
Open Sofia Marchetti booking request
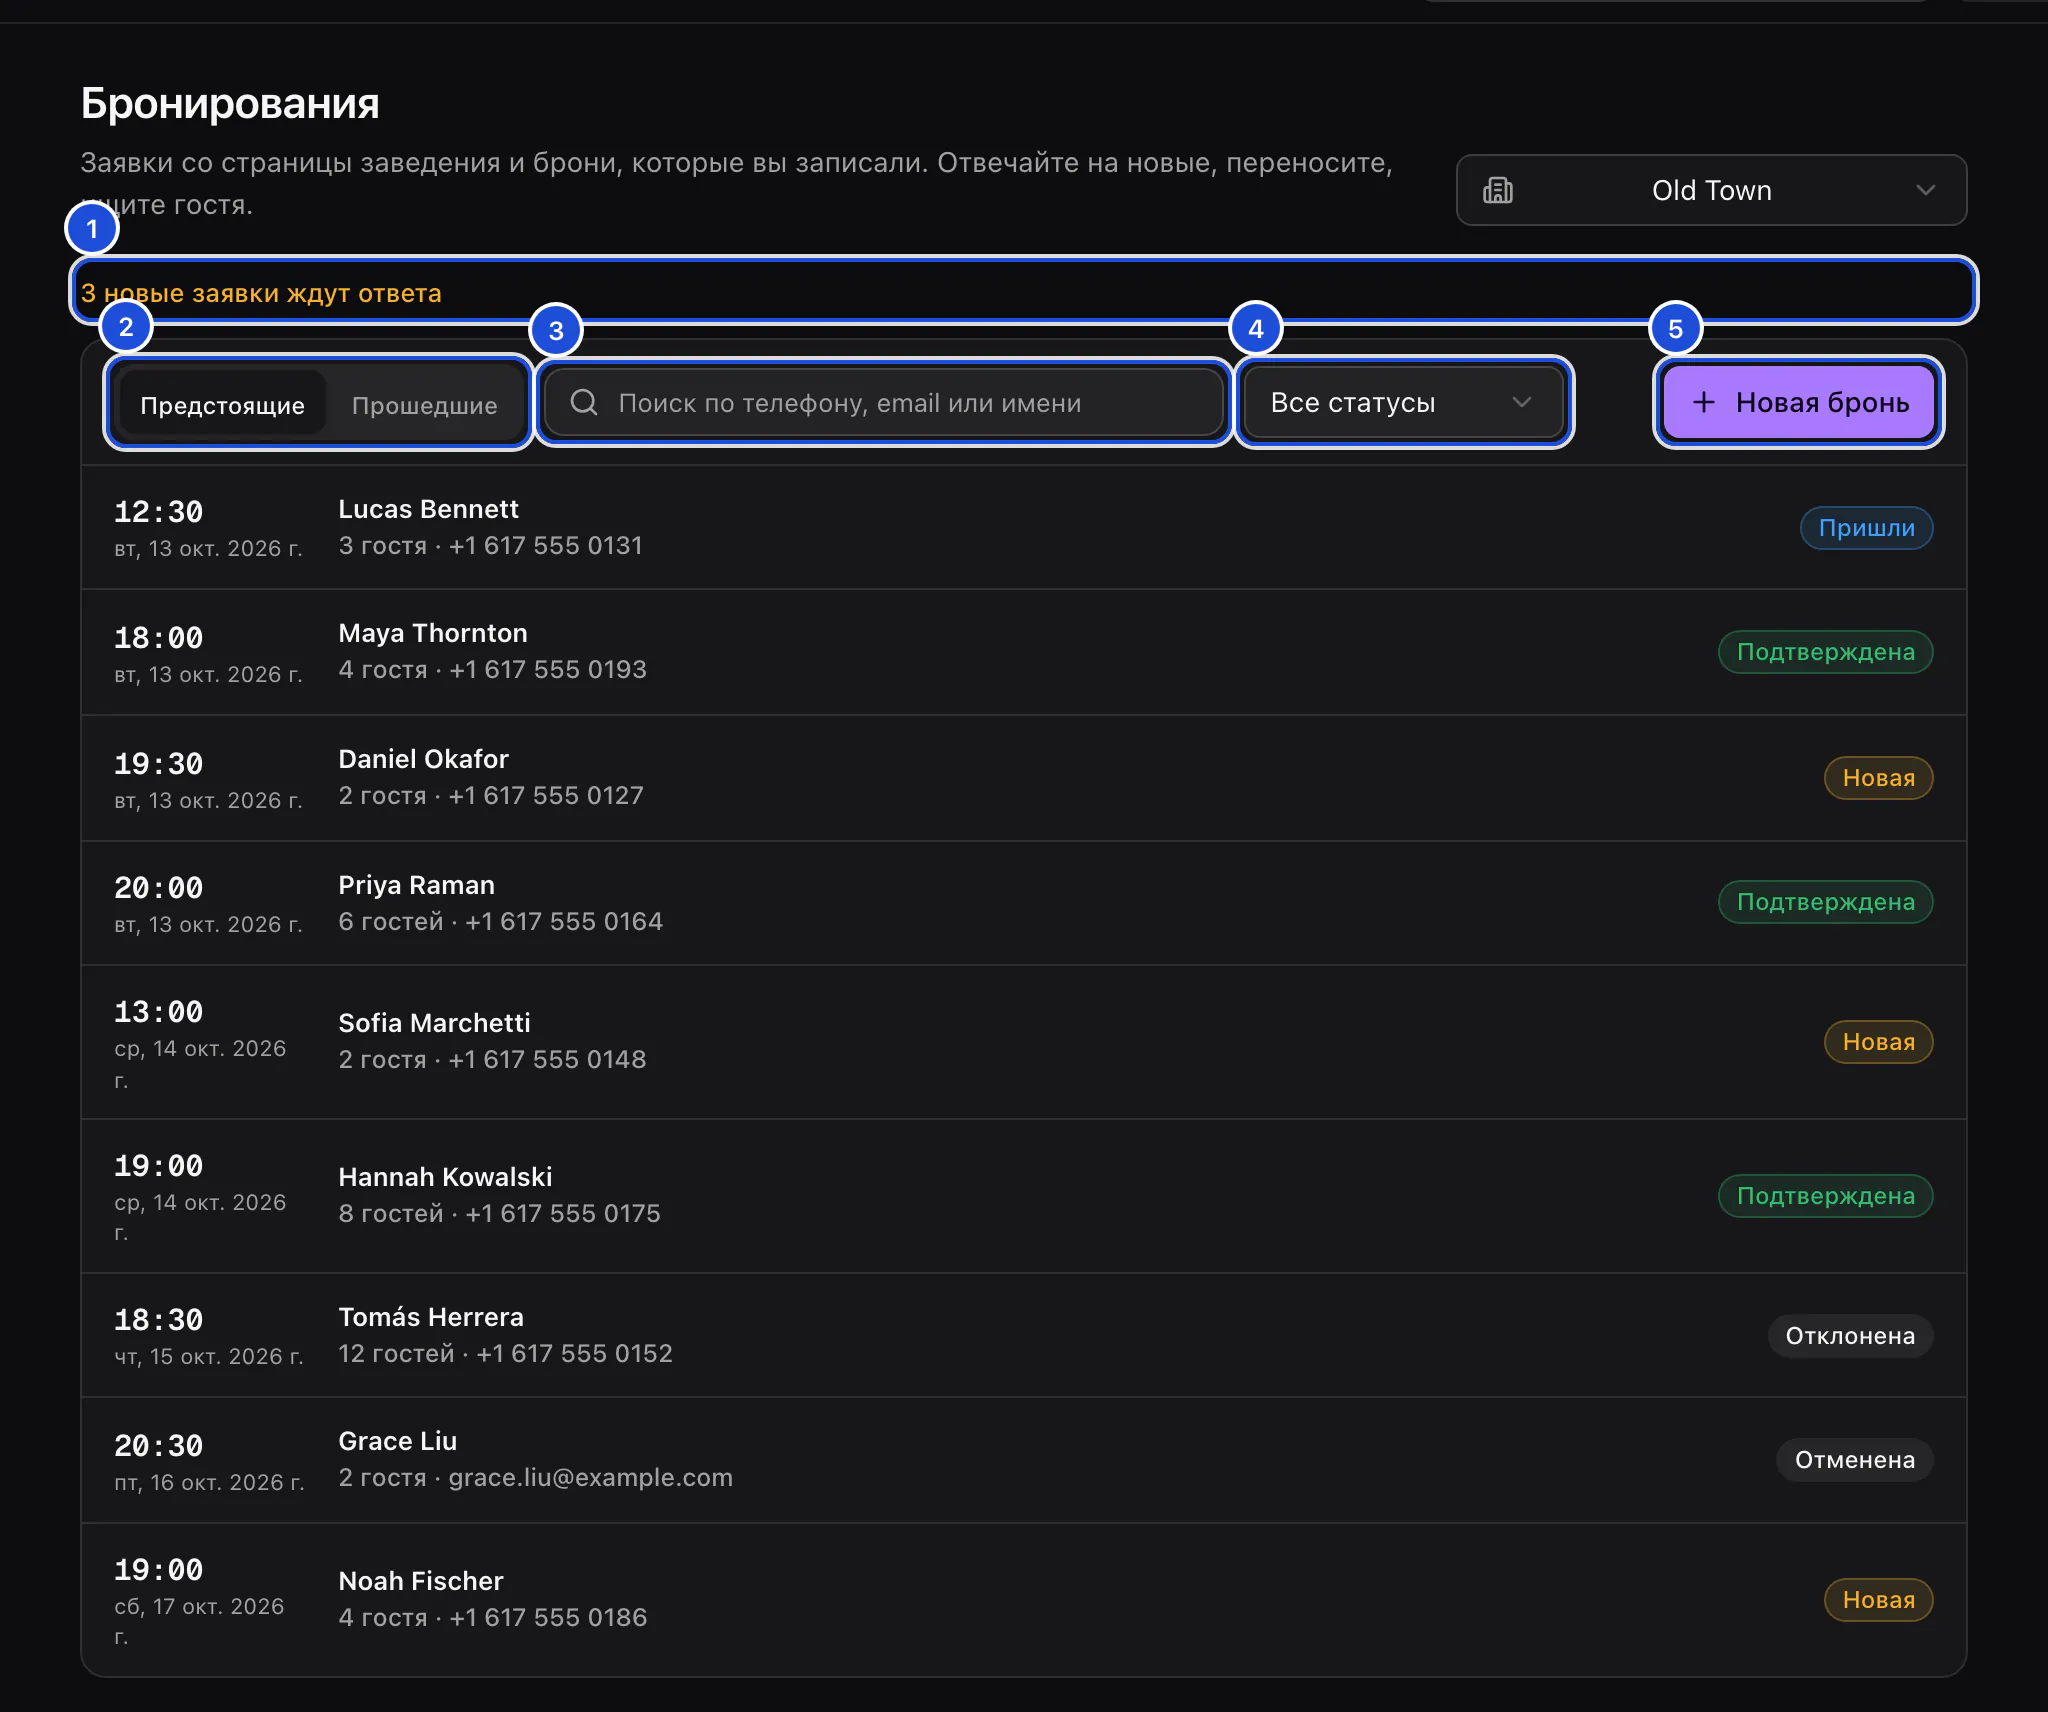tap(1023, 1042)
